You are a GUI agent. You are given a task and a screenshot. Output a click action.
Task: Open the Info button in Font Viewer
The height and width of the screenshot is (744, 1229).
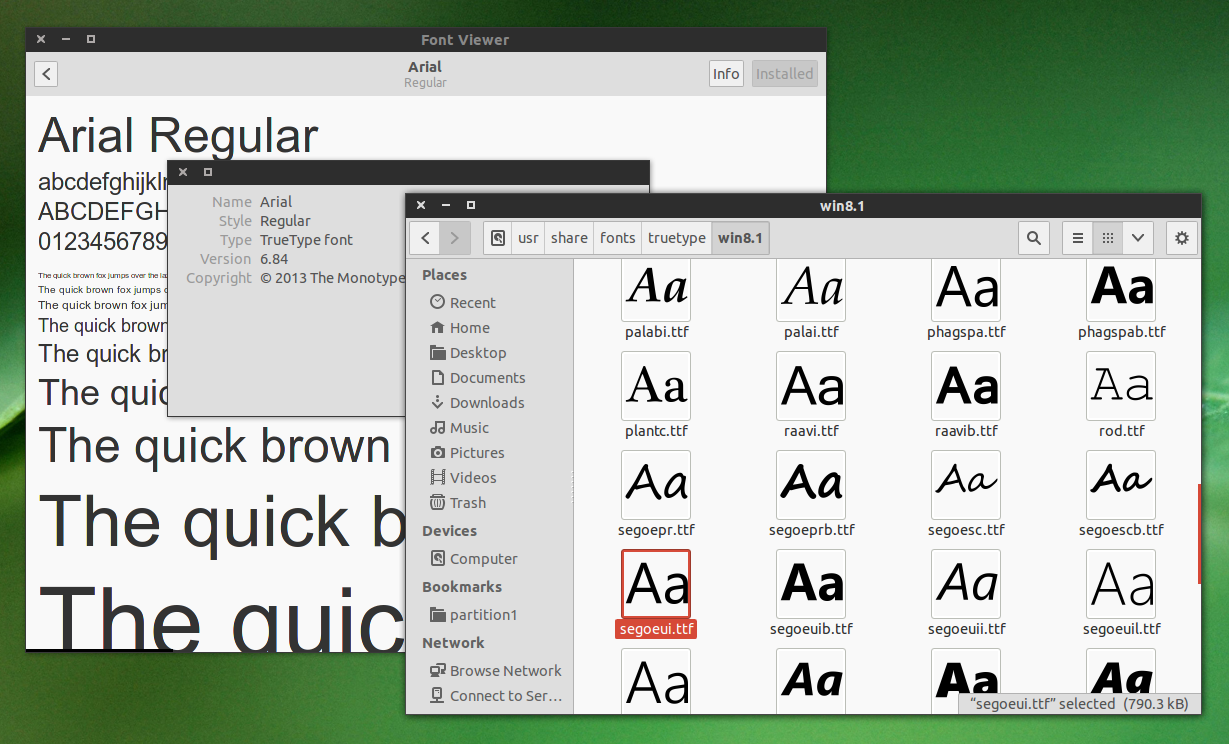(726, 74)
